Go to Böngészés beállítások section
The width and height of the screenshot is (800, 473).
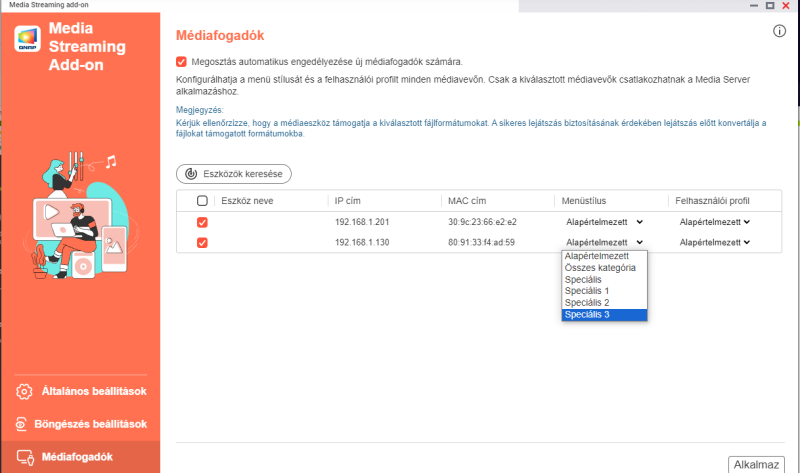[81, 424]
